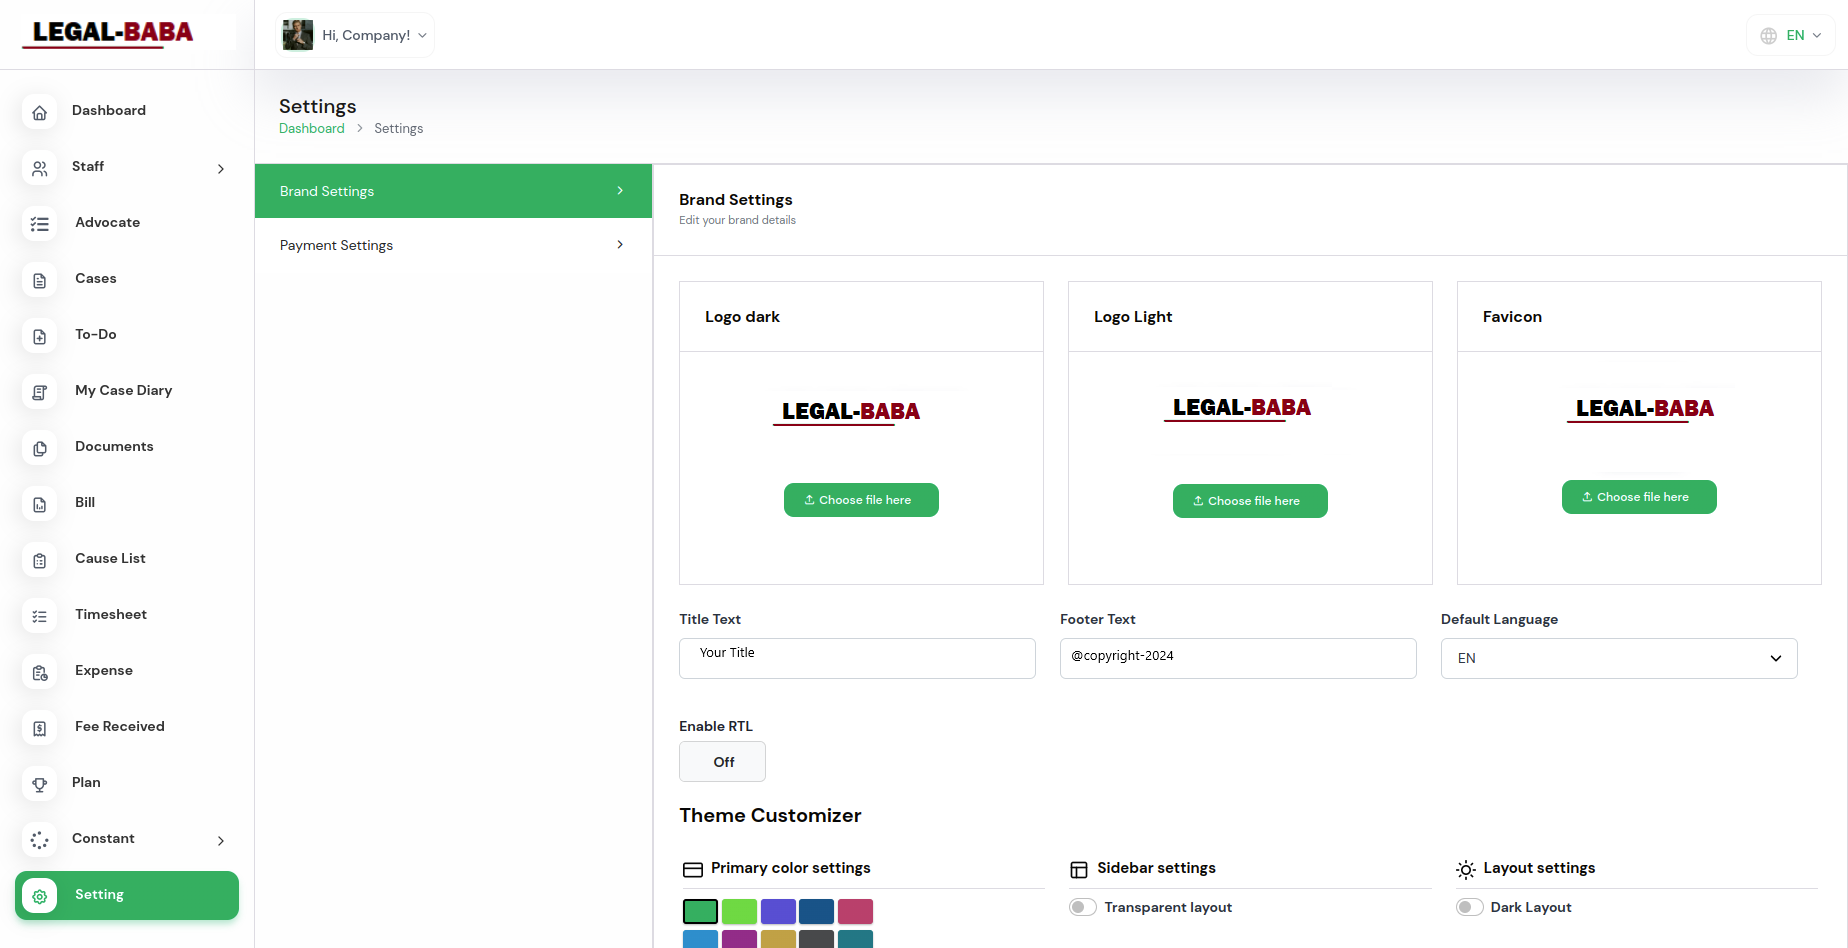Click the Footer Text input field
1848x948 pixels.
pyautogui.click(x=1237, y=657)
